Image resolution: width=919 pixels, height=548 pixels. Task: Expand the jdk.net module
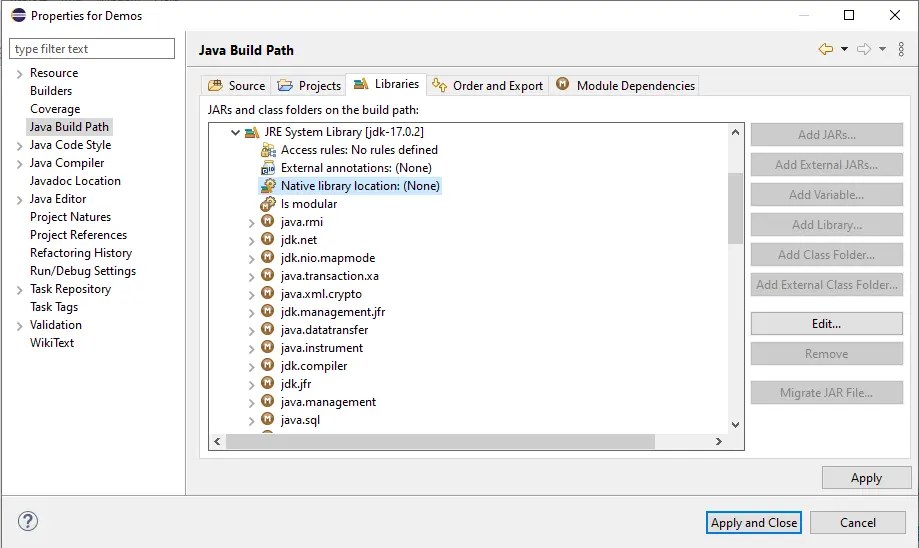coord(251,241)
